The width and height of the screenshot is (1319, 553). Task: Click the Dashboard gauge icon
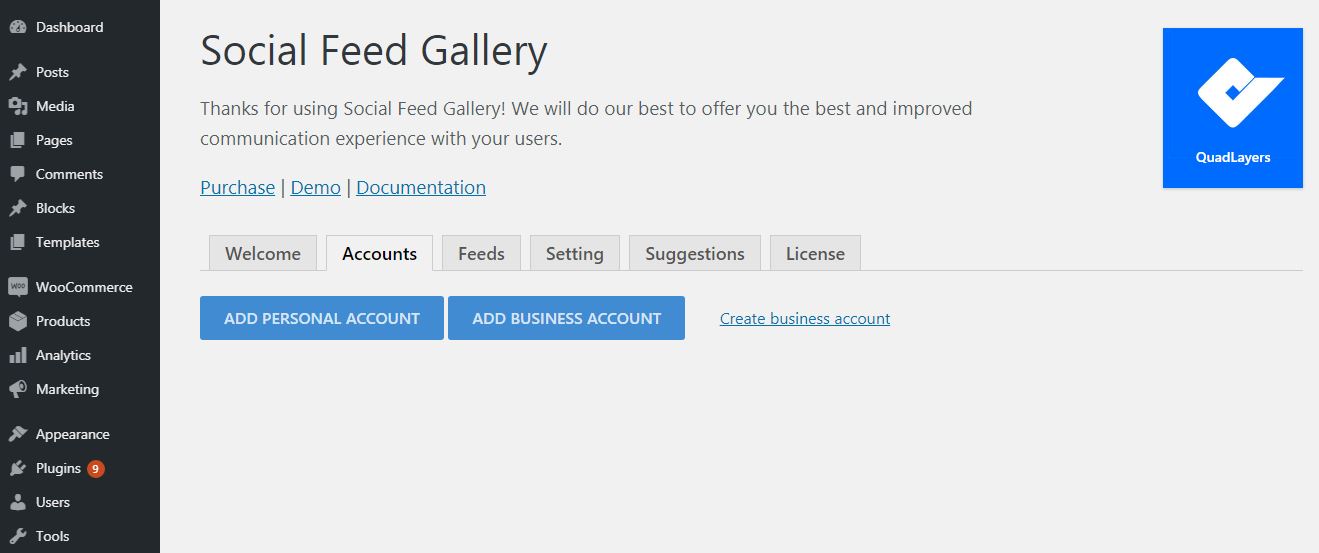point(17,27)
